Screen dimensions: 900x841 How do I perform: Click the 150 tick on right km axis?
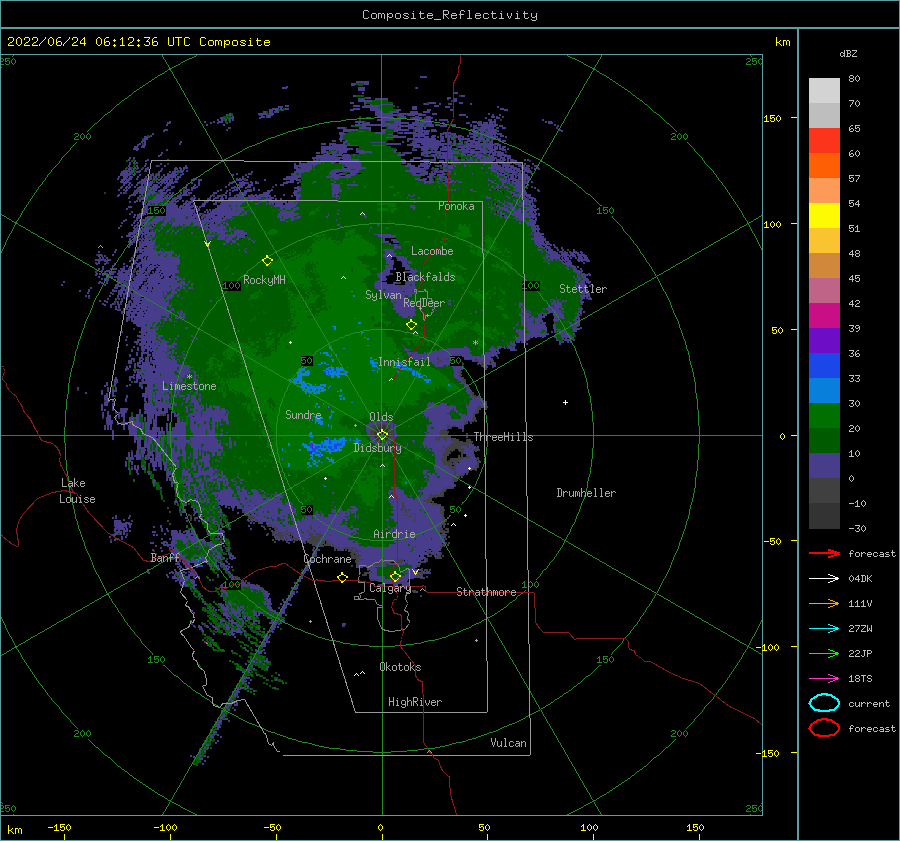point(772,118)
